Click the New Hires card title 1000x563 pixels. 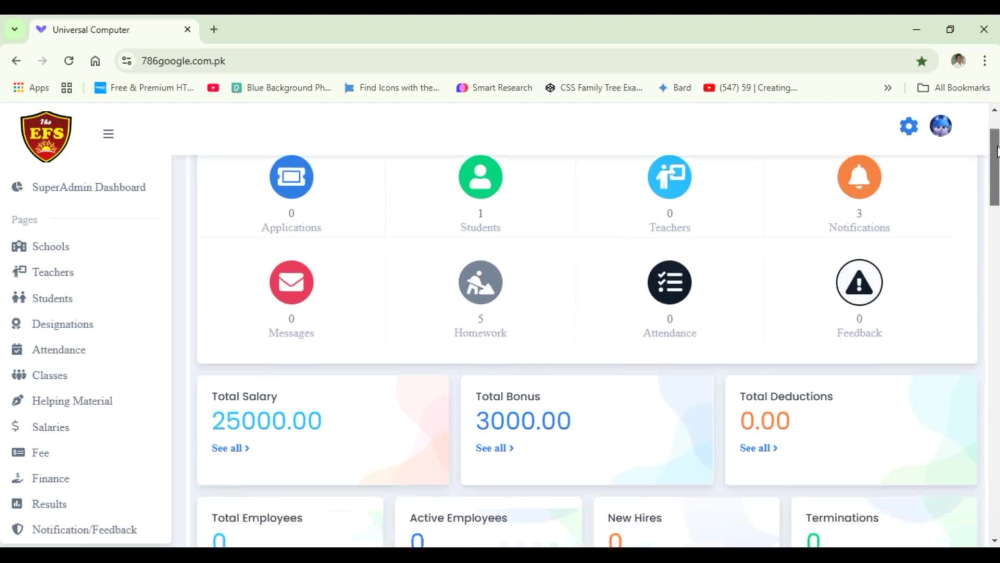(x=635, y=518)
